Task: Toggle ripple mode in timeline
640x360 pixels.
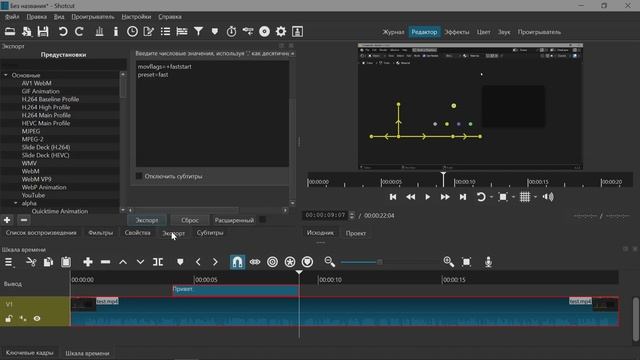Action: [272, 262]
